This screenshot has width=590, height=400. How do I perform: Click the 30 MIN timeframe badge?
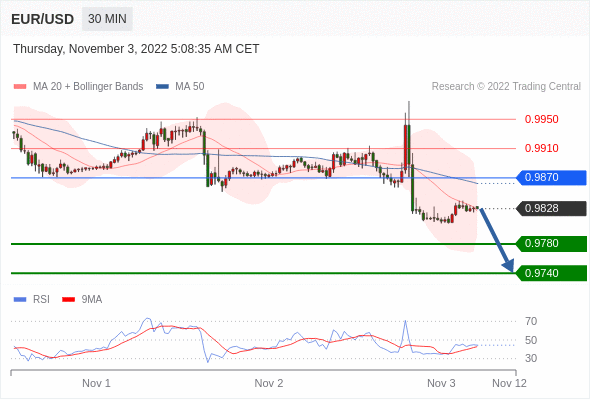click(x=107, y=19)
